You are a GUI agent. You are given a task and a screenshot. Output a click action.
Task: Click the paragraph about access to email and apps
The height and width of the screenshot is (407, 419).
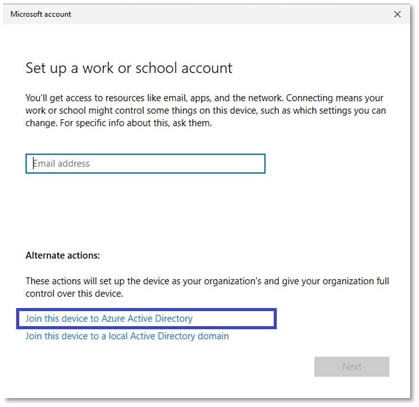[x=206, y=110]
